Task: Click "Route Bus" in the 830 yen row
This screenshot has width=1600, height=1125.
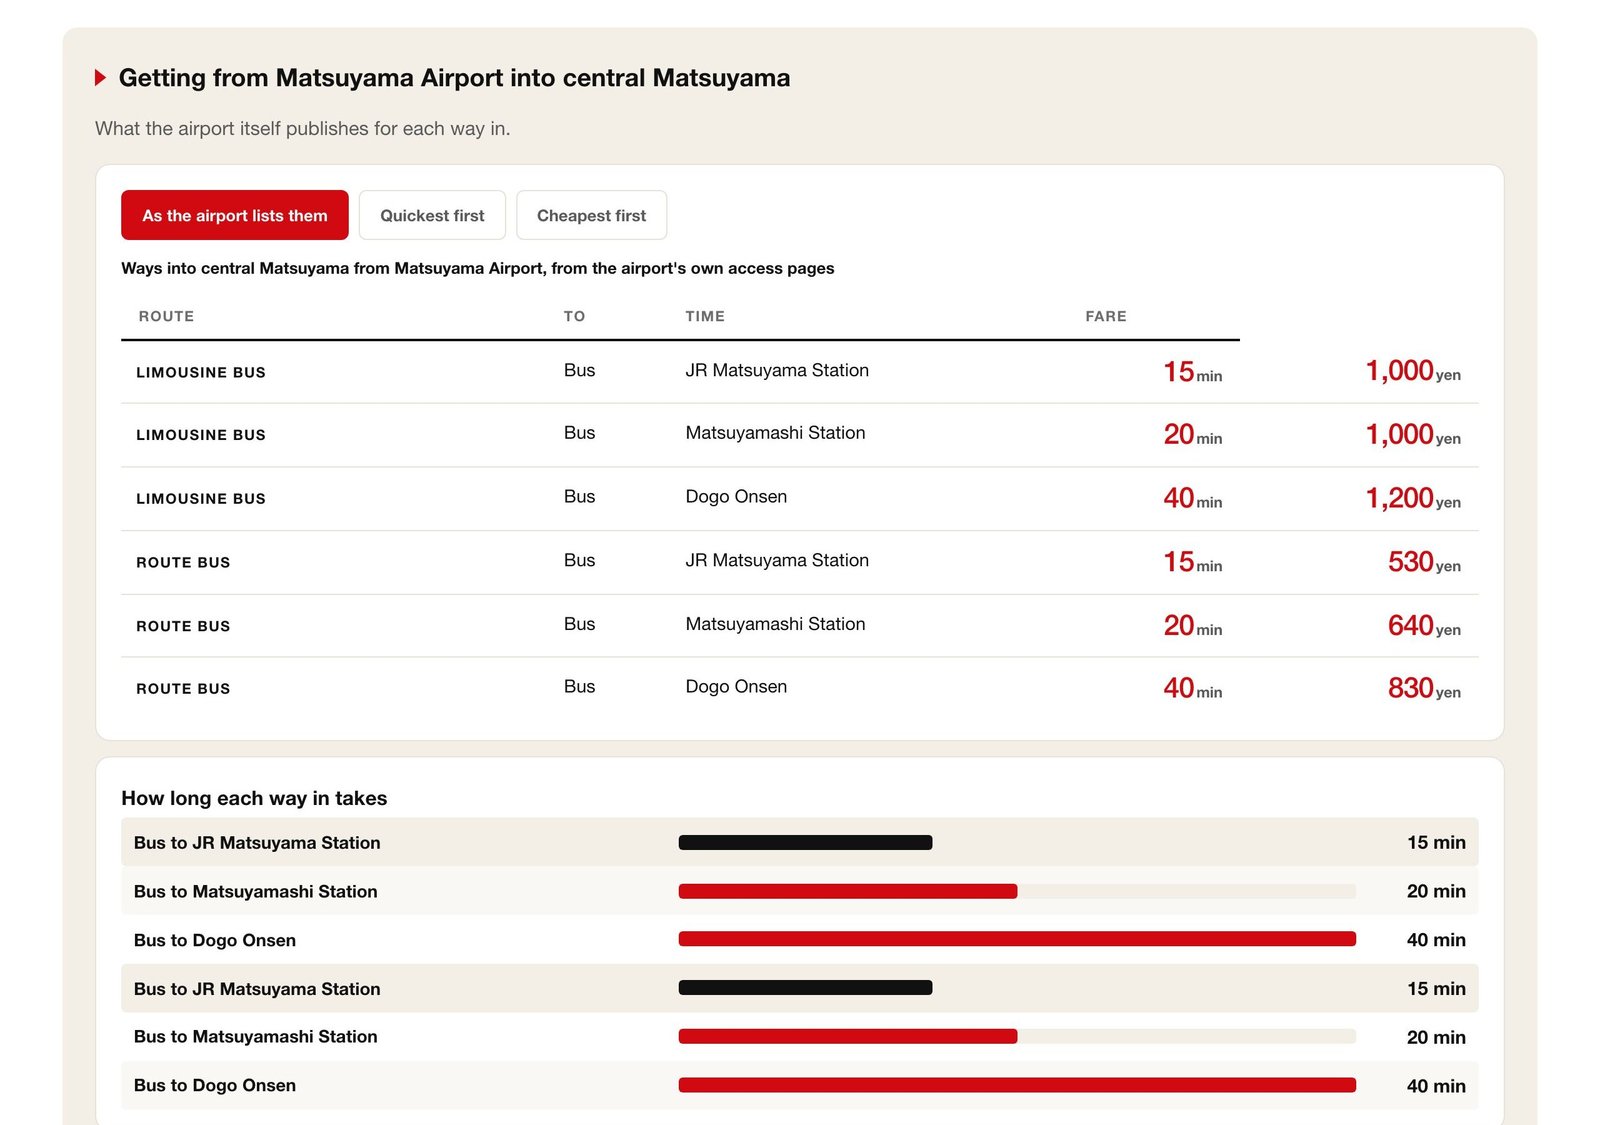Action: (x=183, y=689)
